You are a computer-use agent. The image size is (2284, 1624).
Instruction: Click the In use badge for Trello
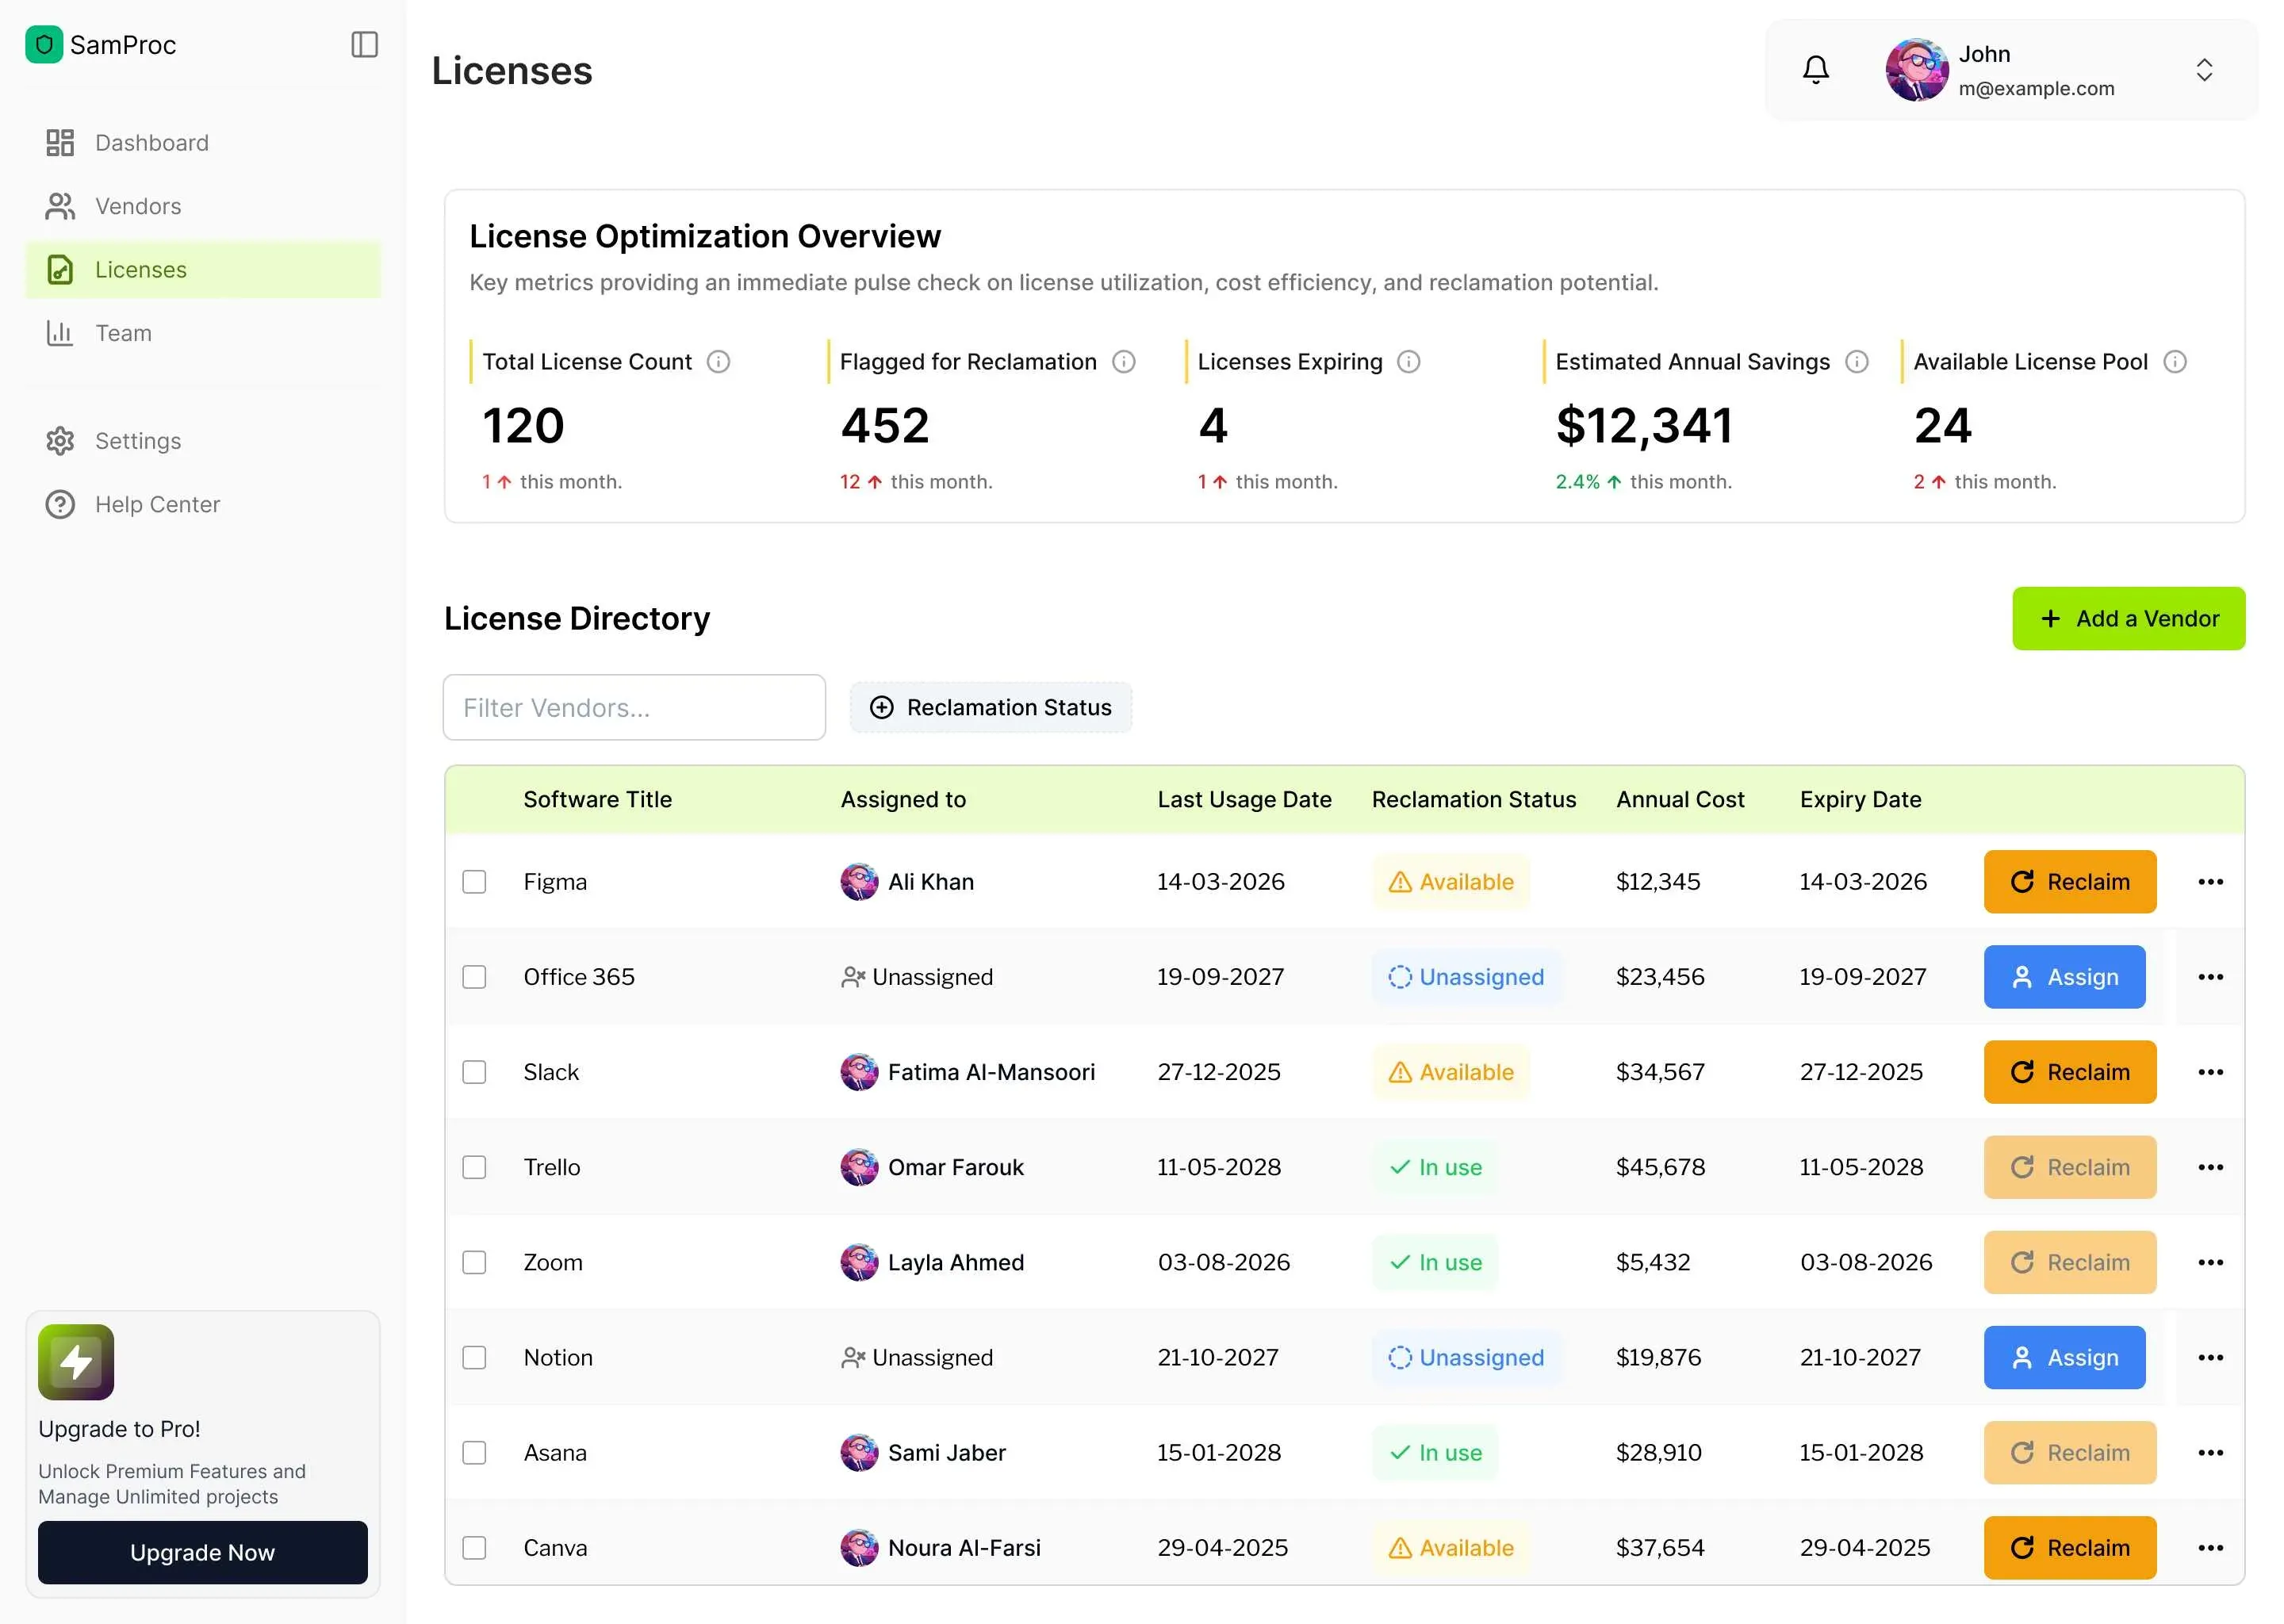coord(1435,1168)
